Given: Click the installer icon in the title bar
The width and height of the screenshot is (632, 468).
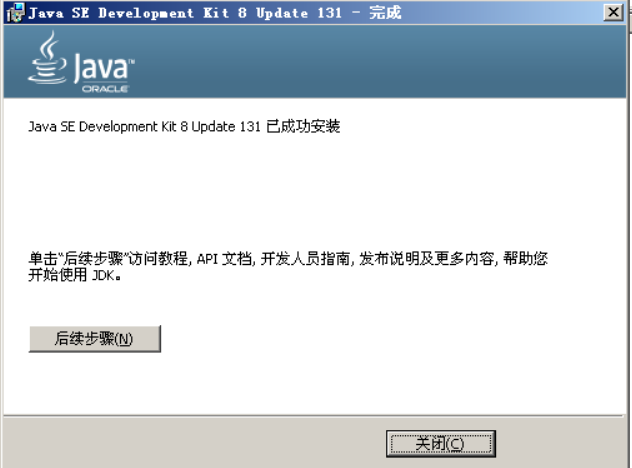Looking at the screenshot, I should click(x=15, y=12).
